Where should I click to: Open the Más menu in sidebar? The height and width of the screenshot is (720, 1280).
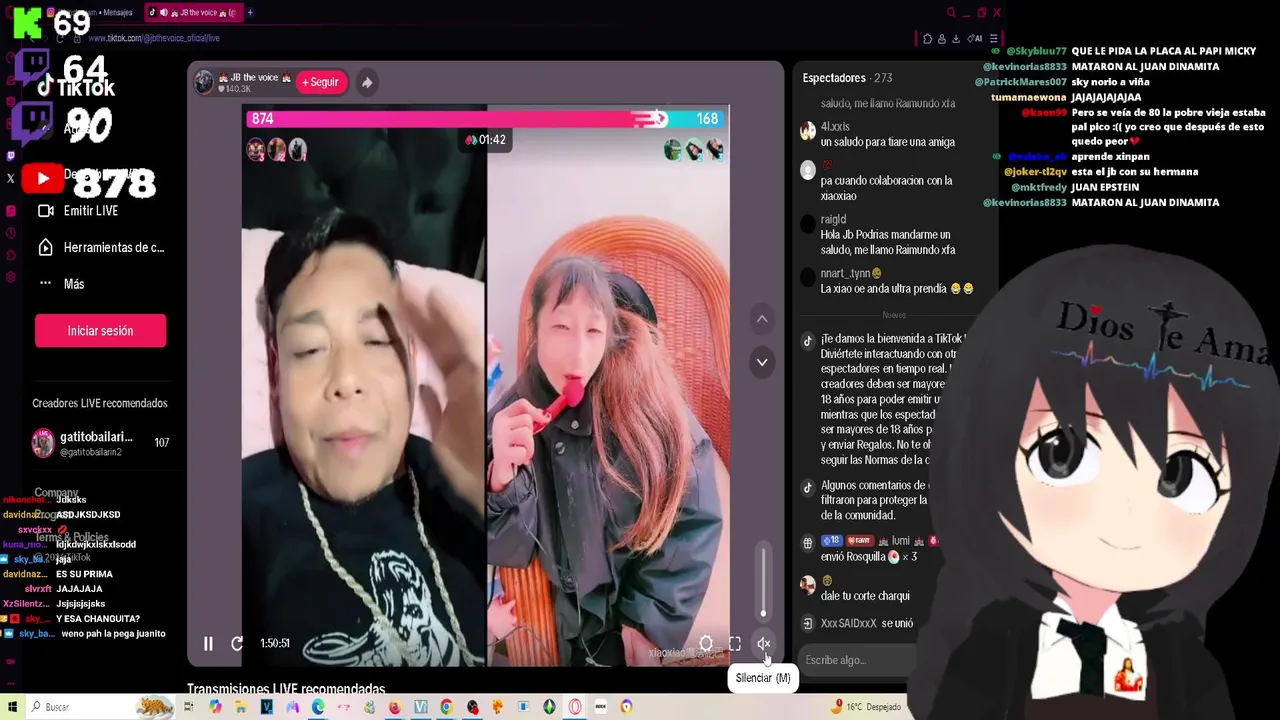[62, 284]
